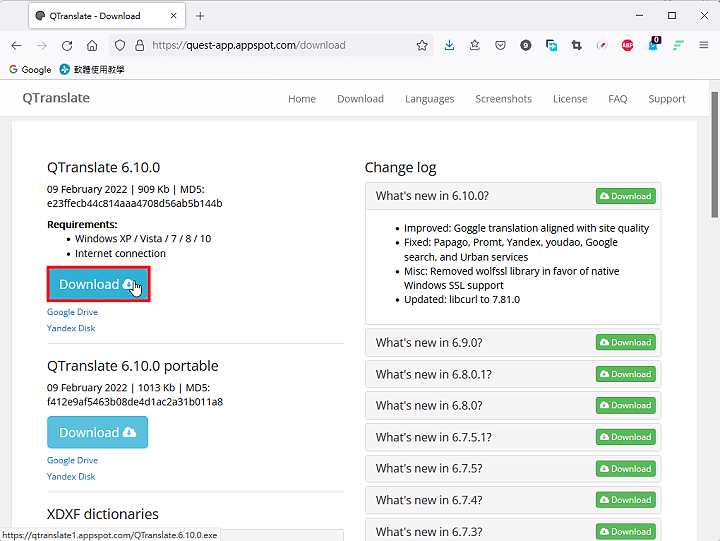Viewport: 720px width, 541px height.
Task: Reload the page using refresh icon
Action: 67,45
